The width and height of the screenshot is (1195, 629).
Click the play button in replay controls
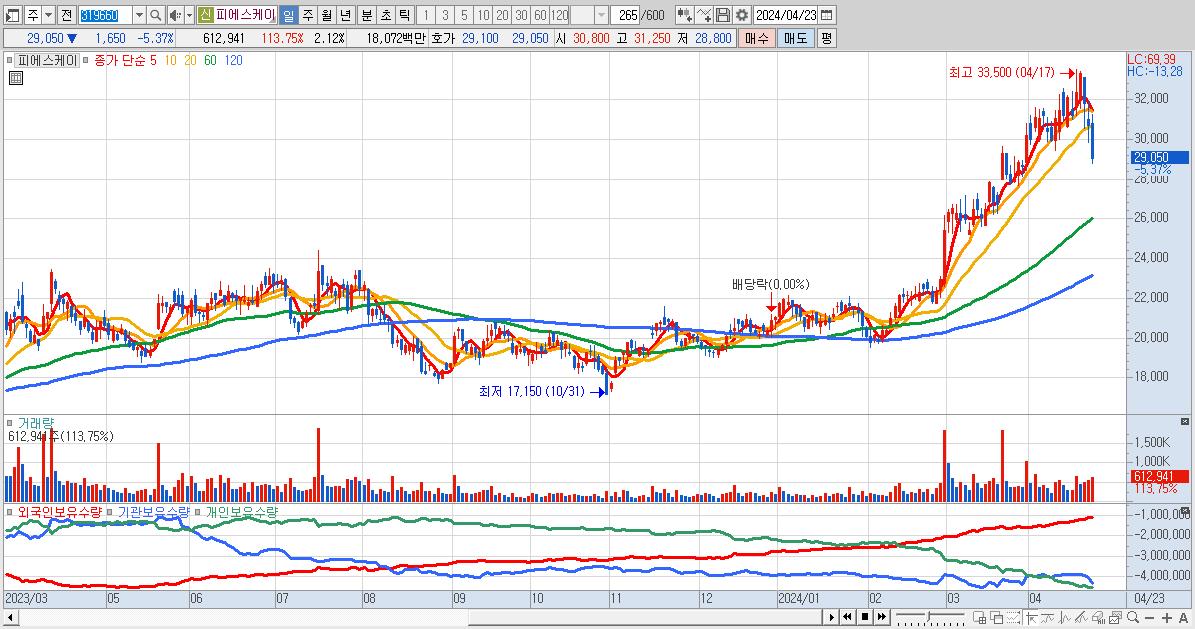(x=831, y=617)
